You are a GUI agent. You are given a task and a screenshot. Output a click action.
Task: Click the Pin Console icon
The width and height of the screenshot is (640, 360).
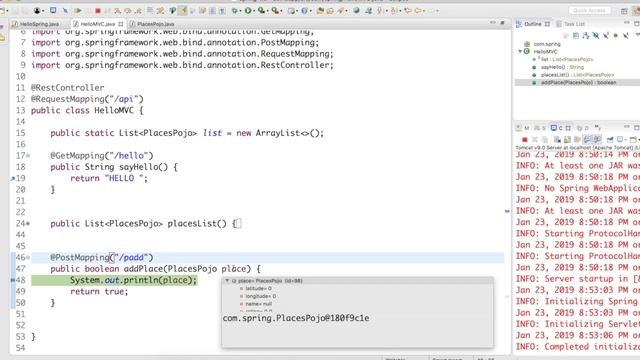click(x=610, y=140)
